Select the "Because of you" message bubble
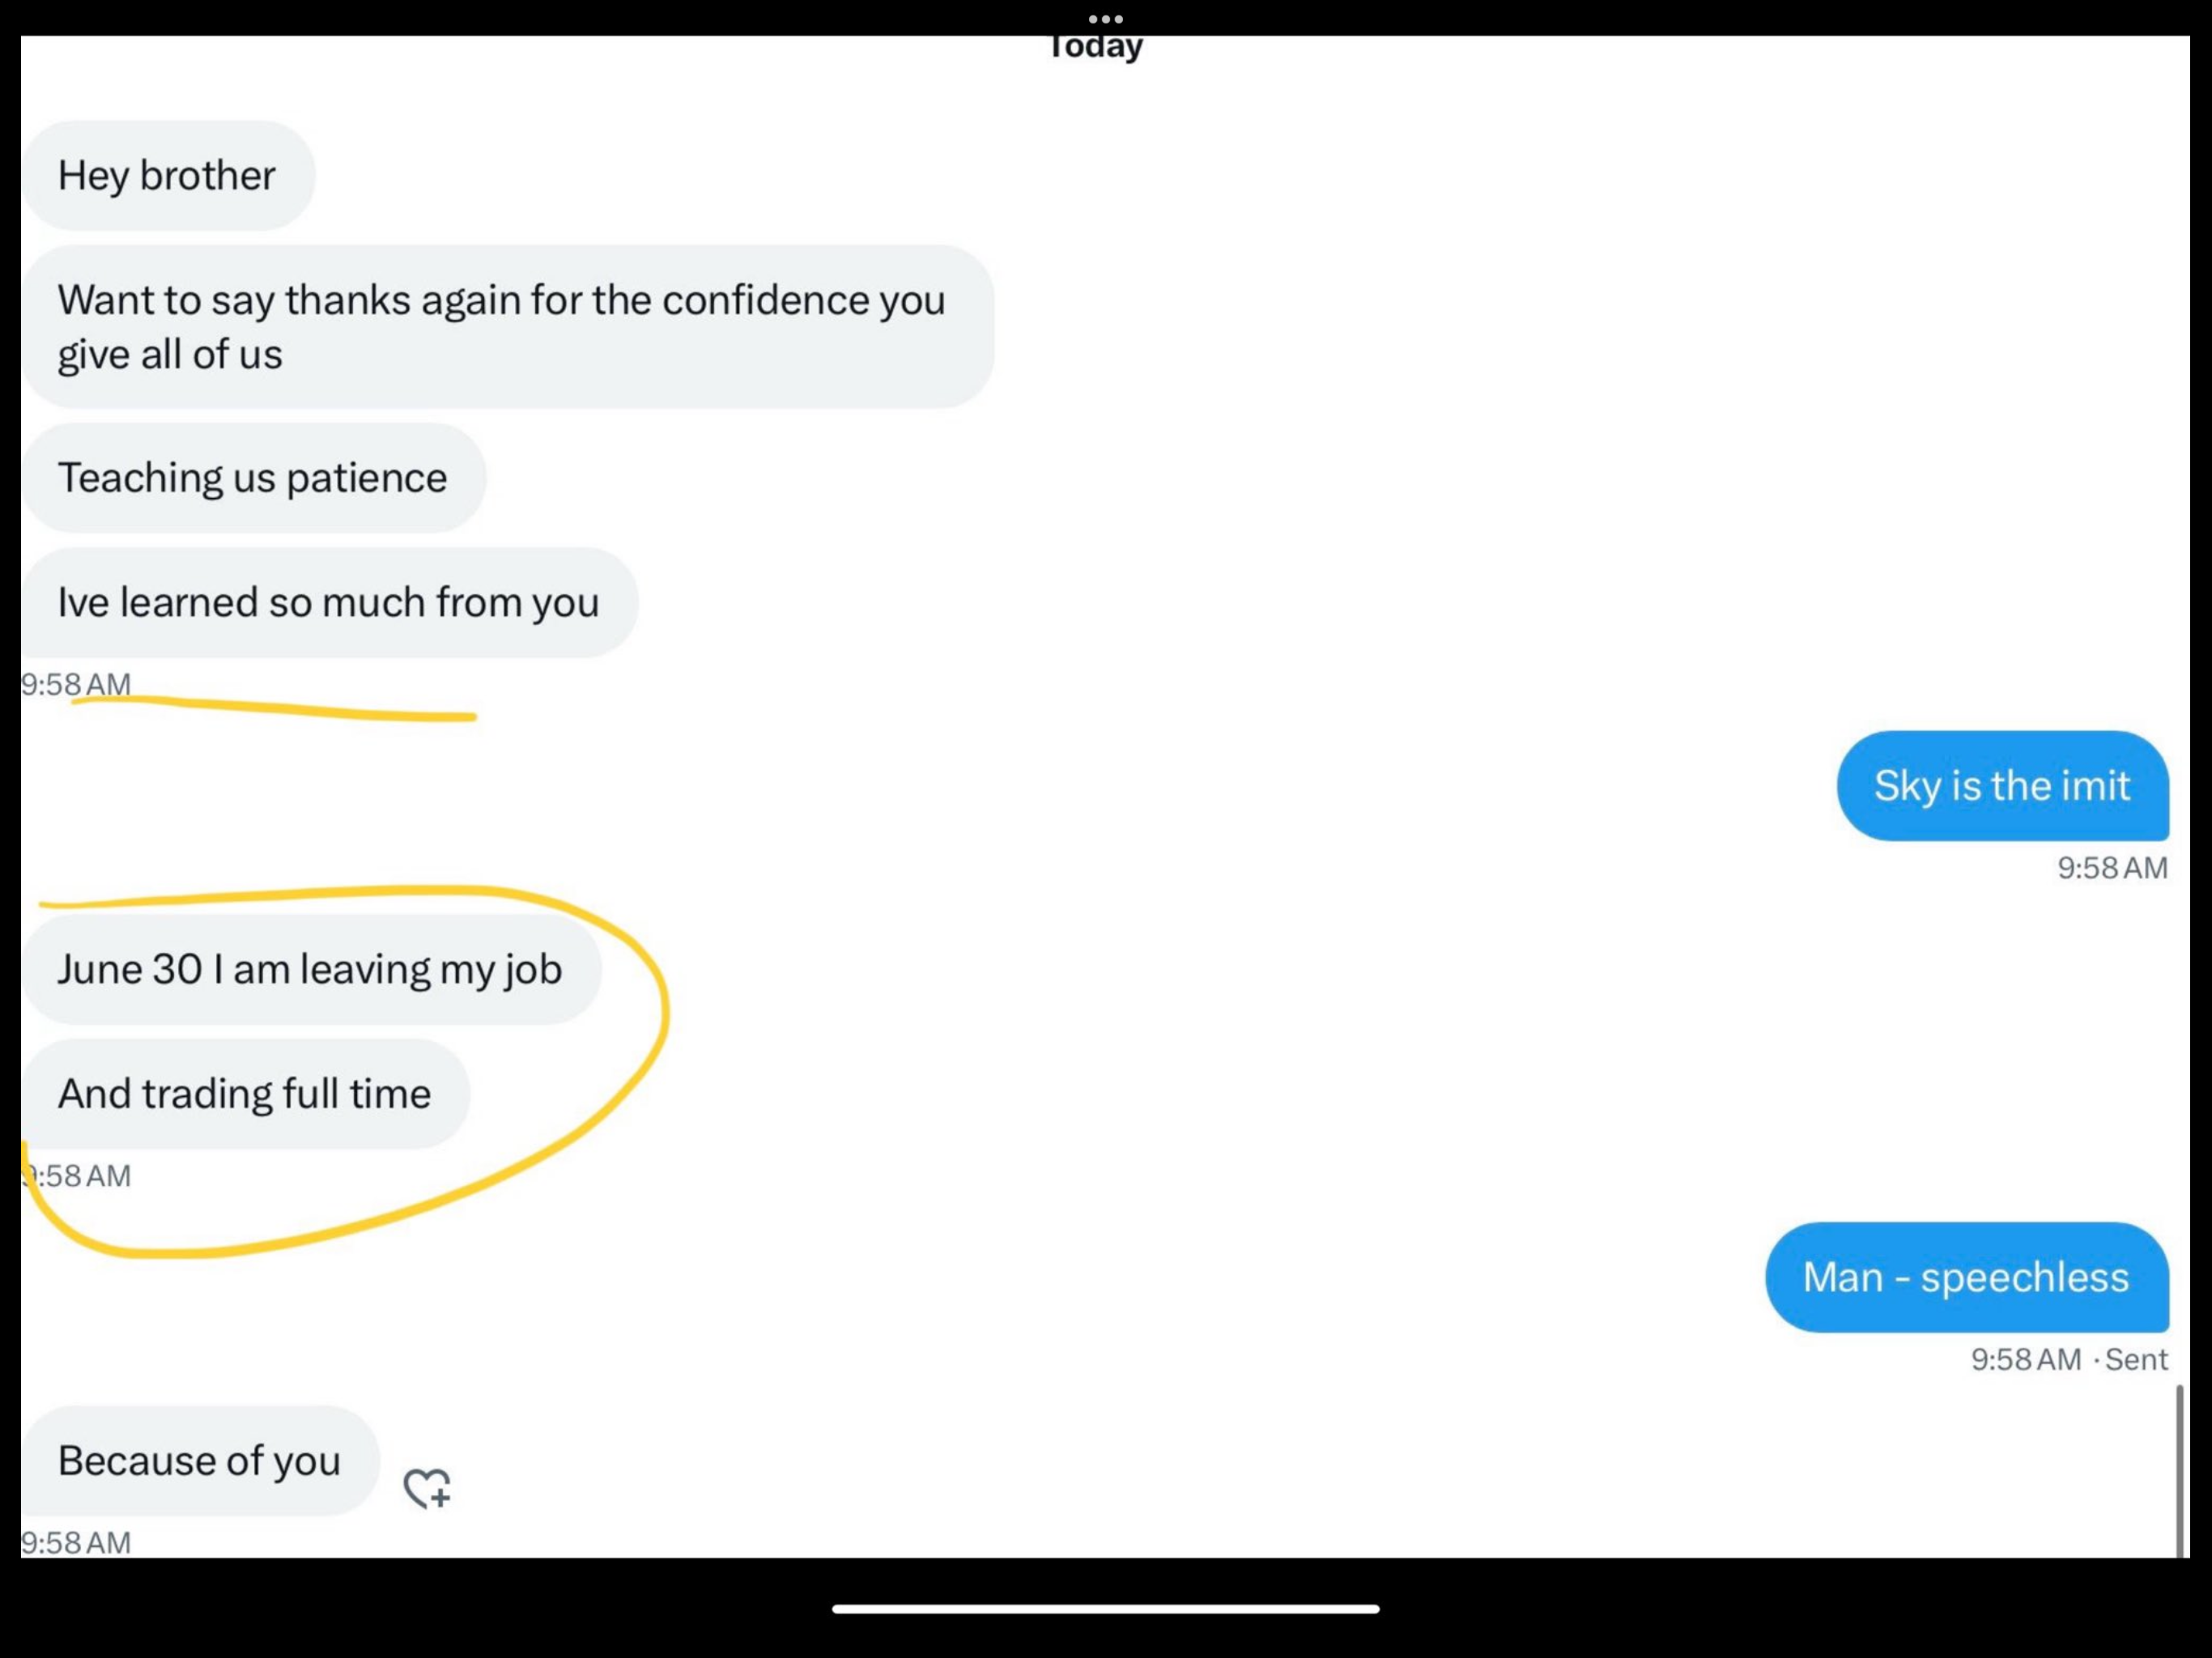Image resolution: width=2212 pixels, height=1658 pixels. [x=200, y=1461]
